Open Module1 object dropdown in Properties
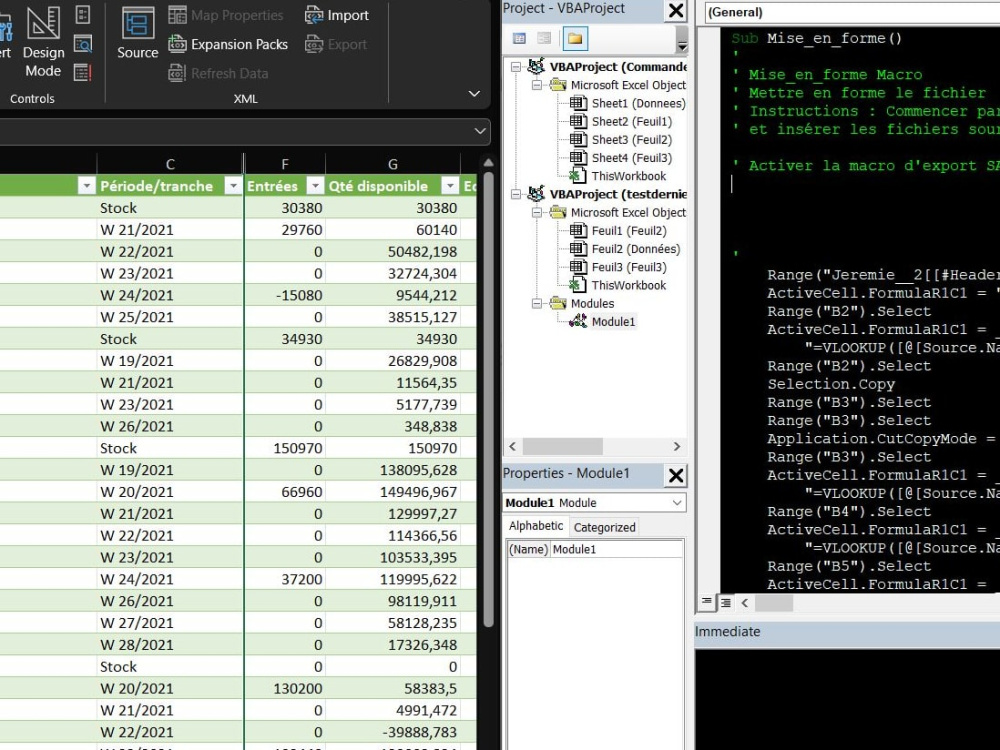Image resolution: width=1000 pixels, height=750 pixels. [677, 503]
